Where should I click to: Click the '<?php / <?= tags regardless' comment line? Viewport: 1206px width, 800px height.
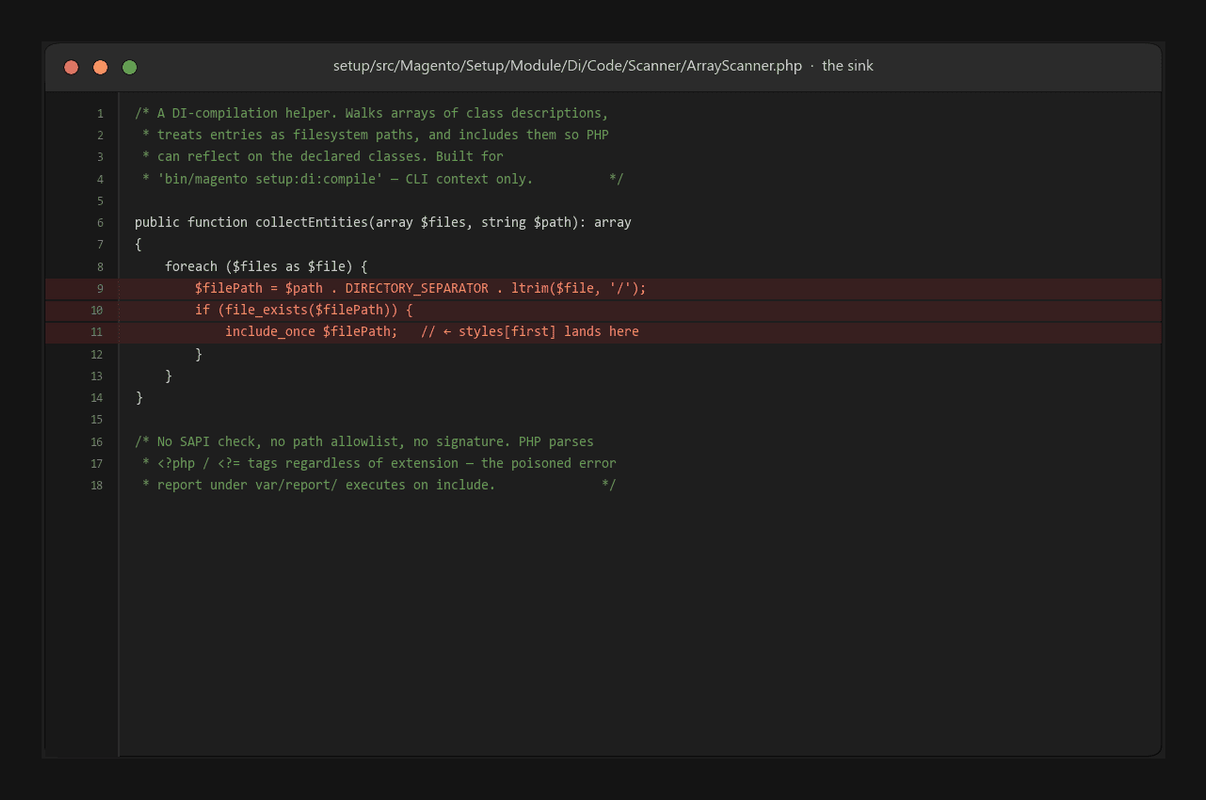tap(379, 463)
